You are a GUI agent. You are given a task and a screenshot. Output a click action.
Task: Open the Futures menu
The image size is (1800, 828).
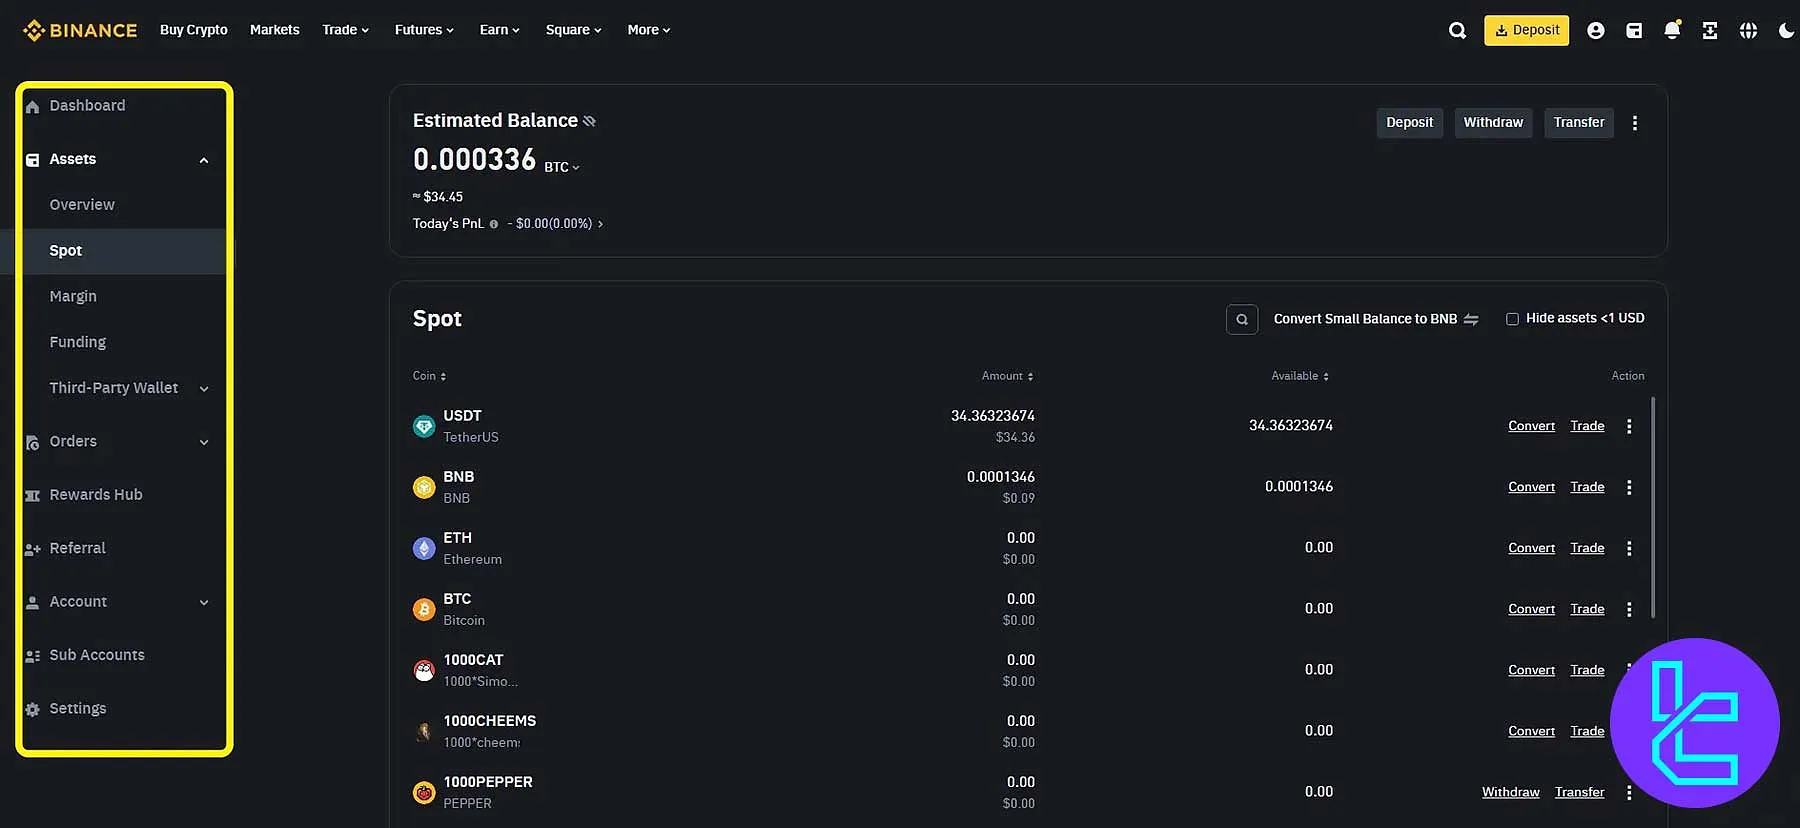click(x=424, y=30)
